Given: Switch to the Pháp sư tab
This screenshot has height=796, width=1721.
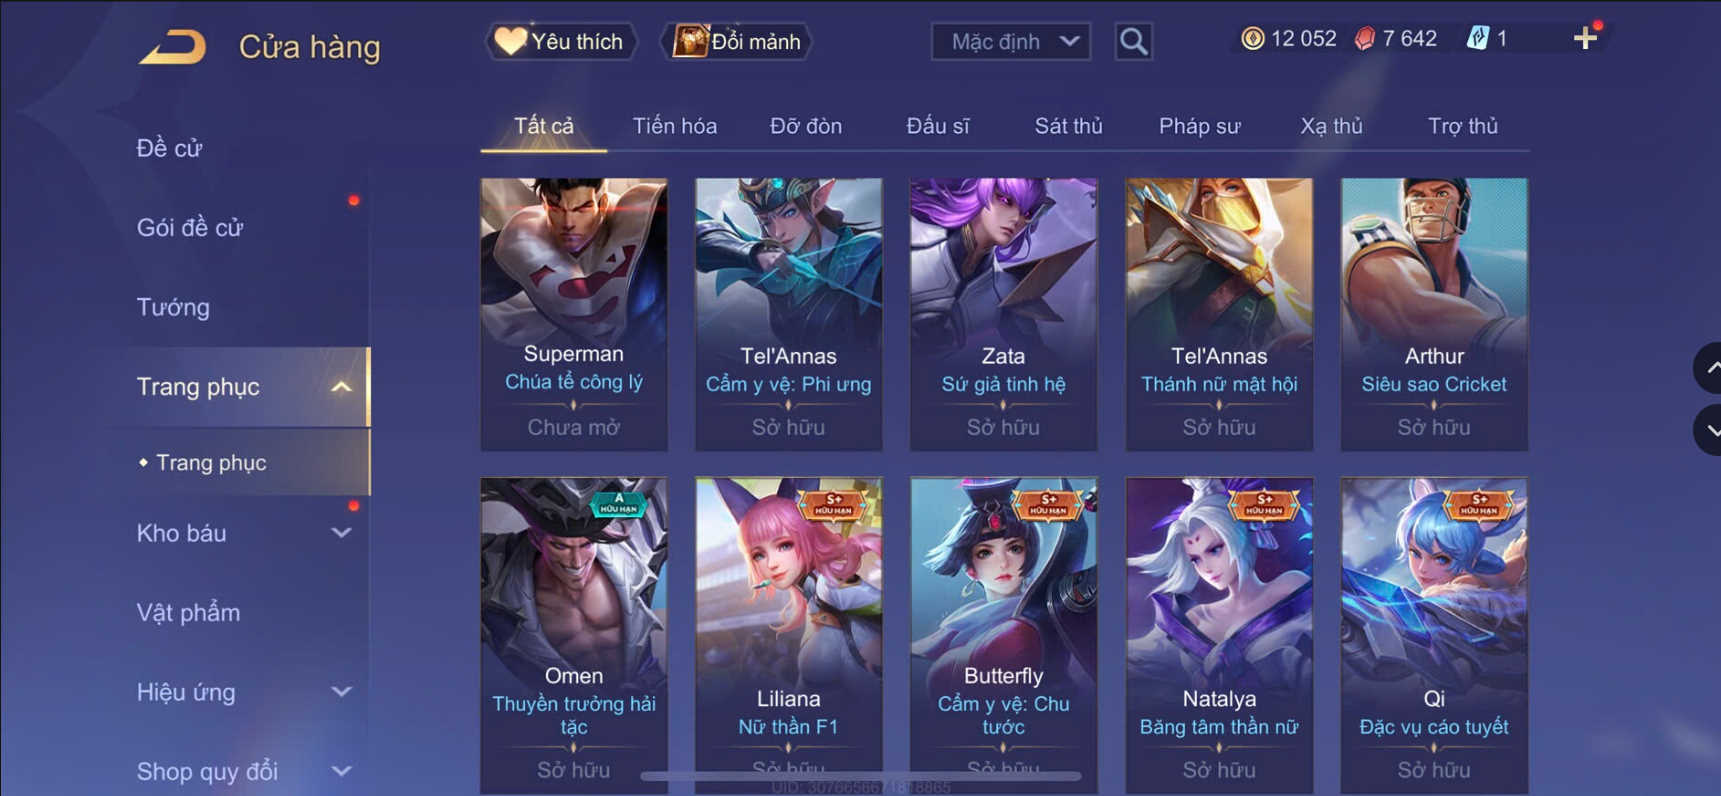Looking at the screenshot, I should pos(1199,126).
